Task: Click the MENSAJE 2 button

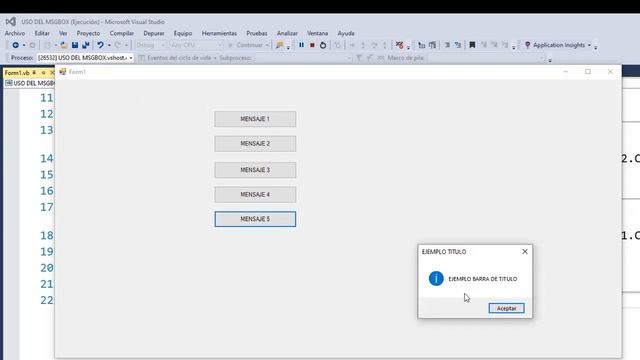Action: [x=255, y=144]
